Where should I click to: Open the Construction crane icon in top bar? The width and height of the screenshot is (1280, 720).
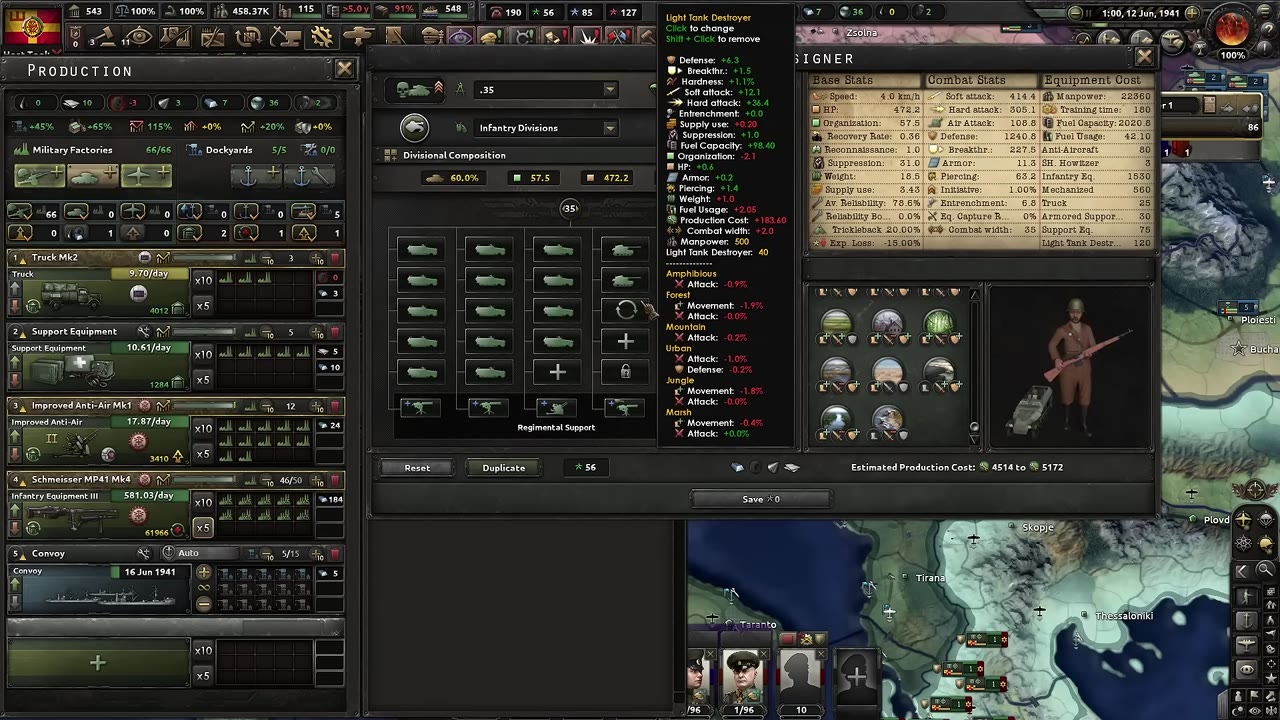coord(285,38)
